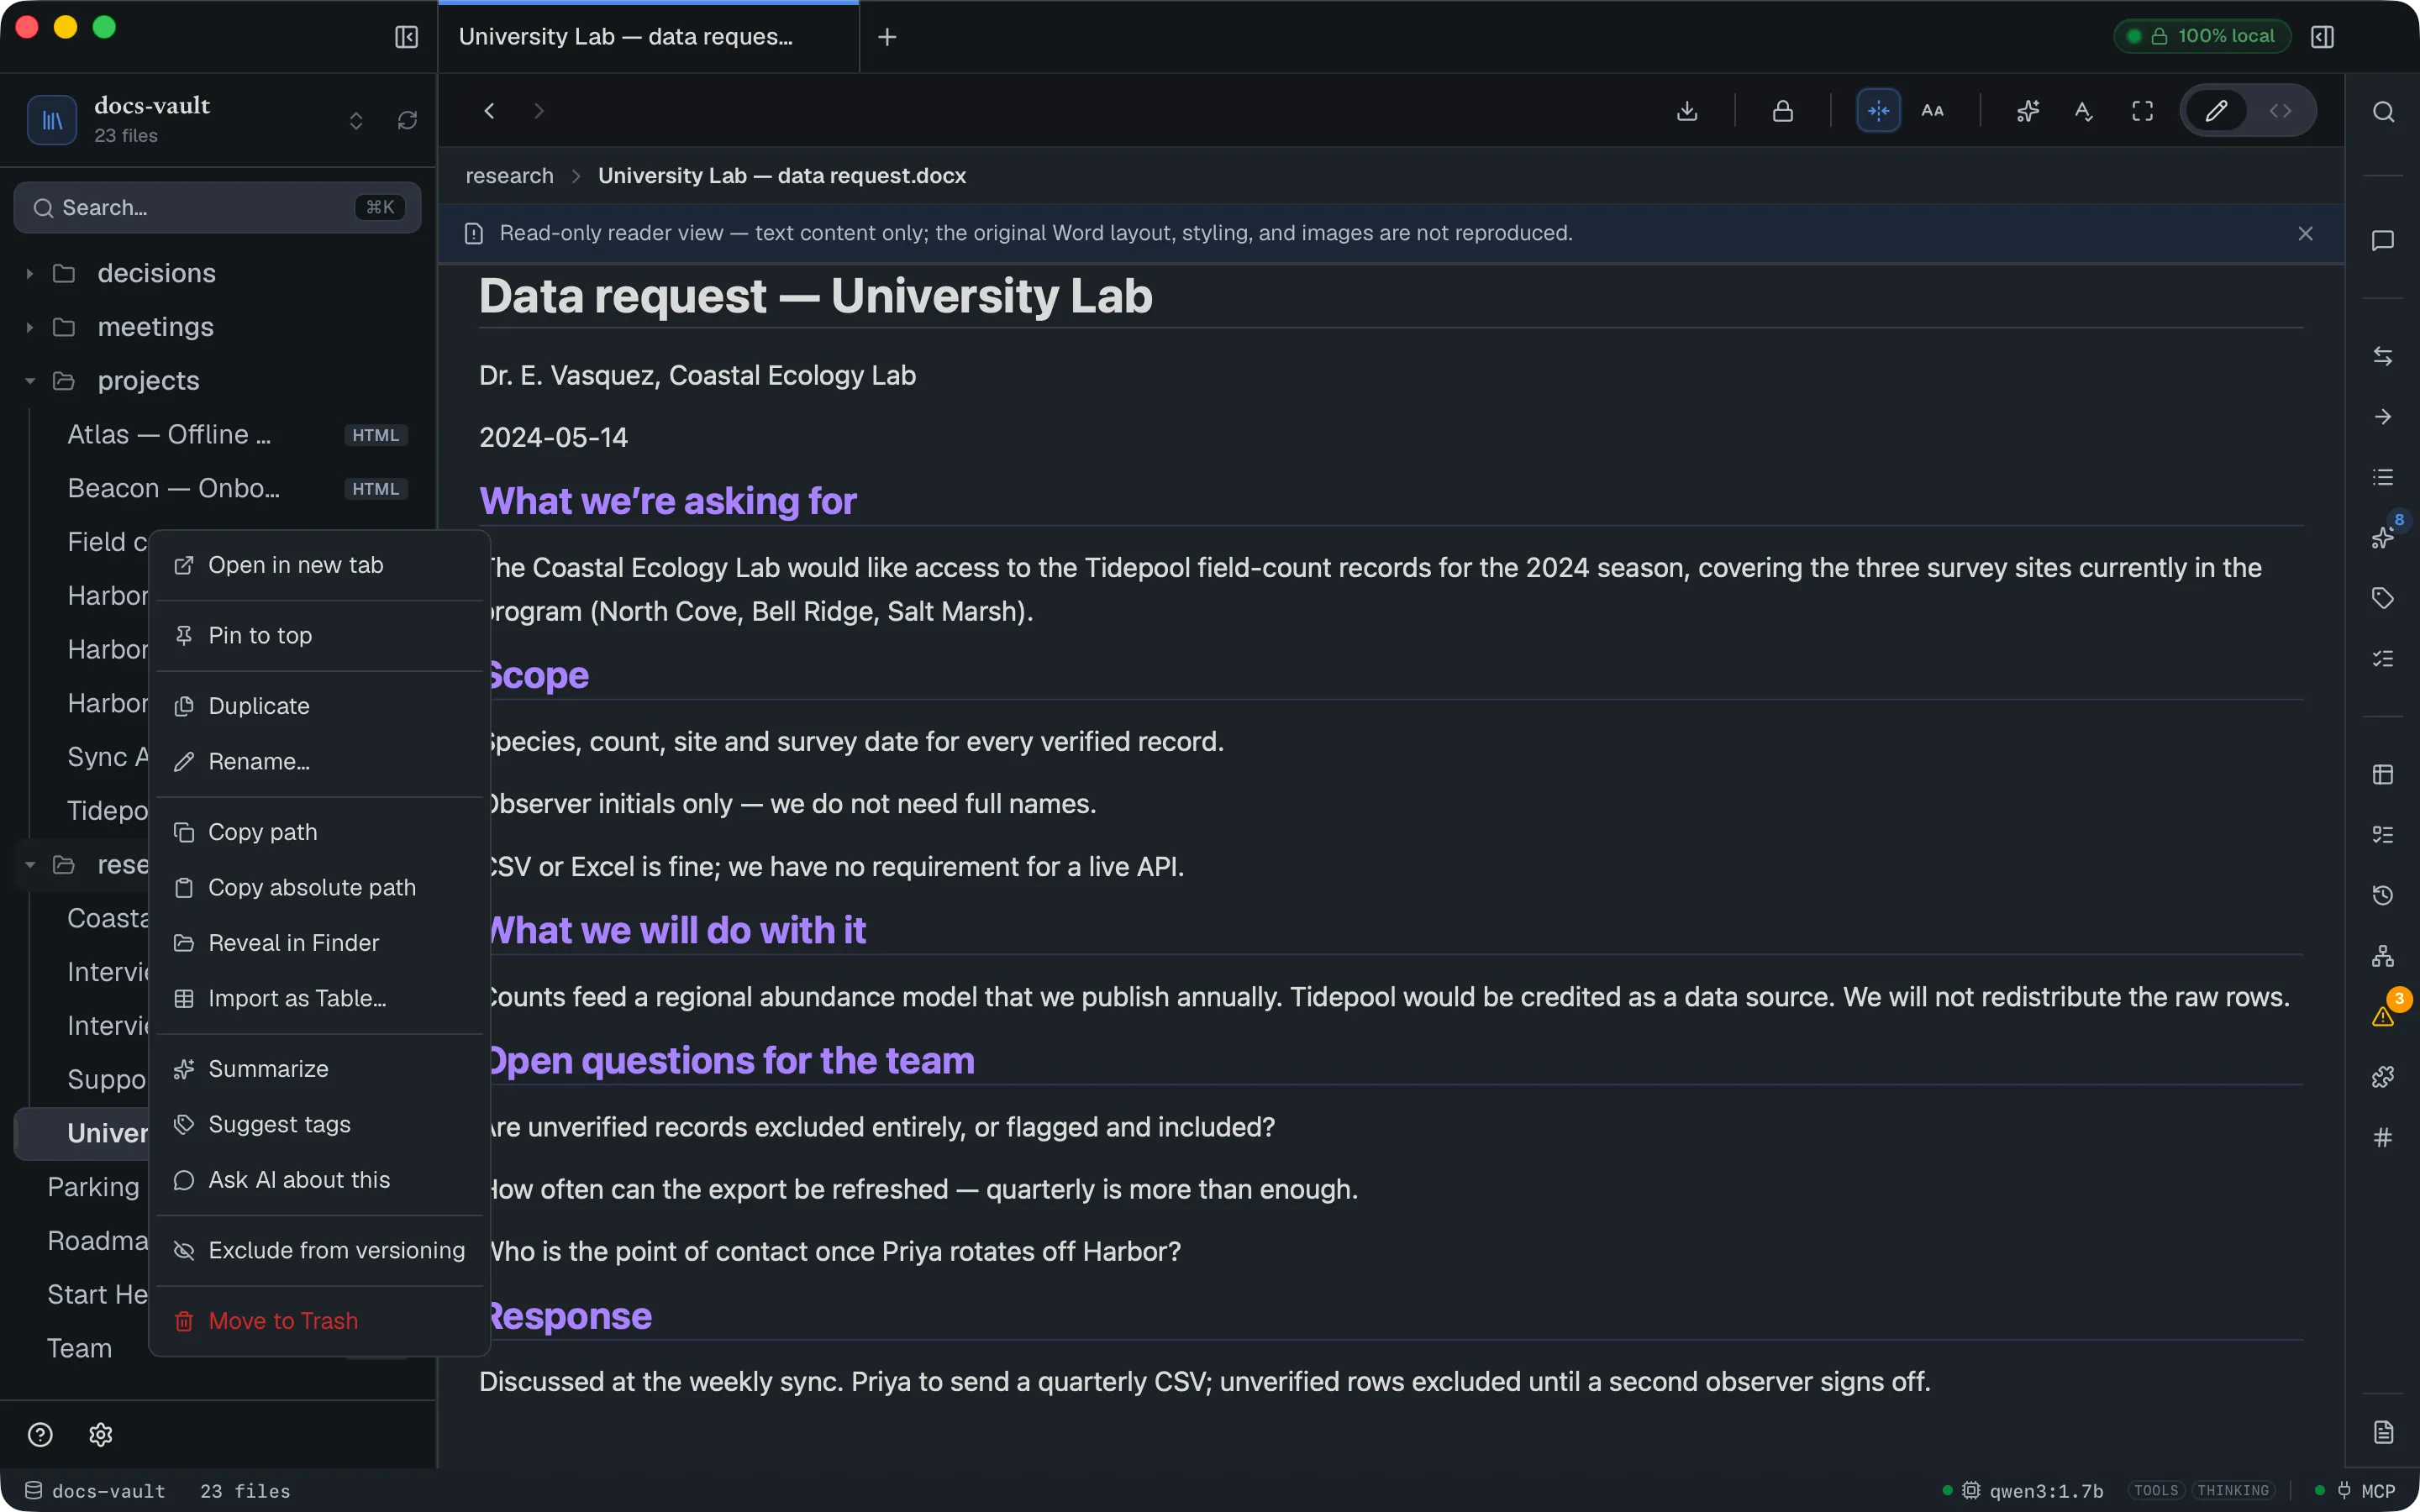Open the search icon in right rail
The width and height of the screenshot is (2420, 1512).
[x=2384, y=112]
